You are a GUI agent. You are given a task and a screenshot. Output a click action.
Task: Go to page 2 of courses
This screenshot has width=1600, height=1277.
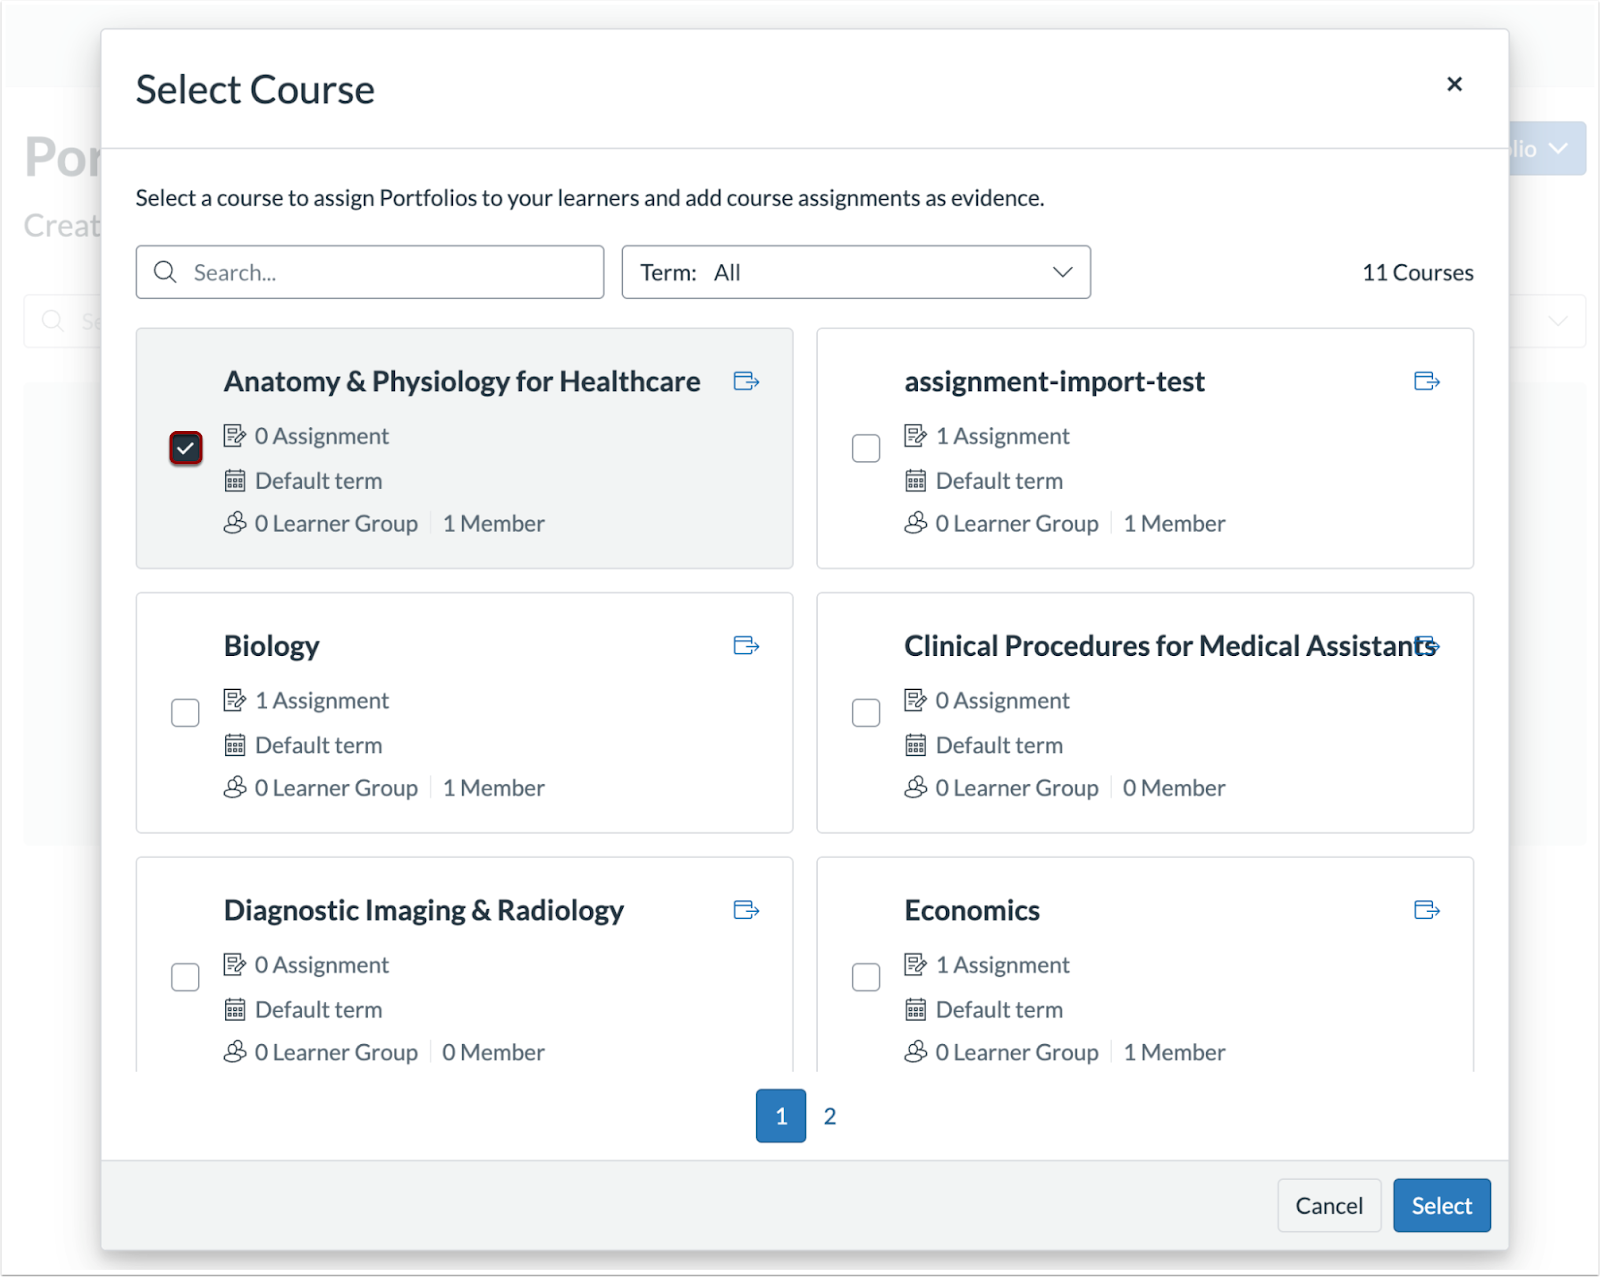tap(830, 1115)
